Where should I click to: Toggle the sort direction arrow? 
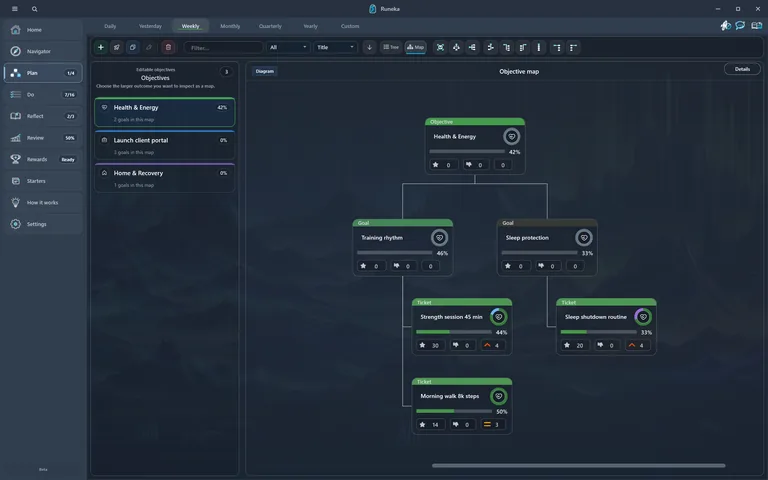point(369,48)
